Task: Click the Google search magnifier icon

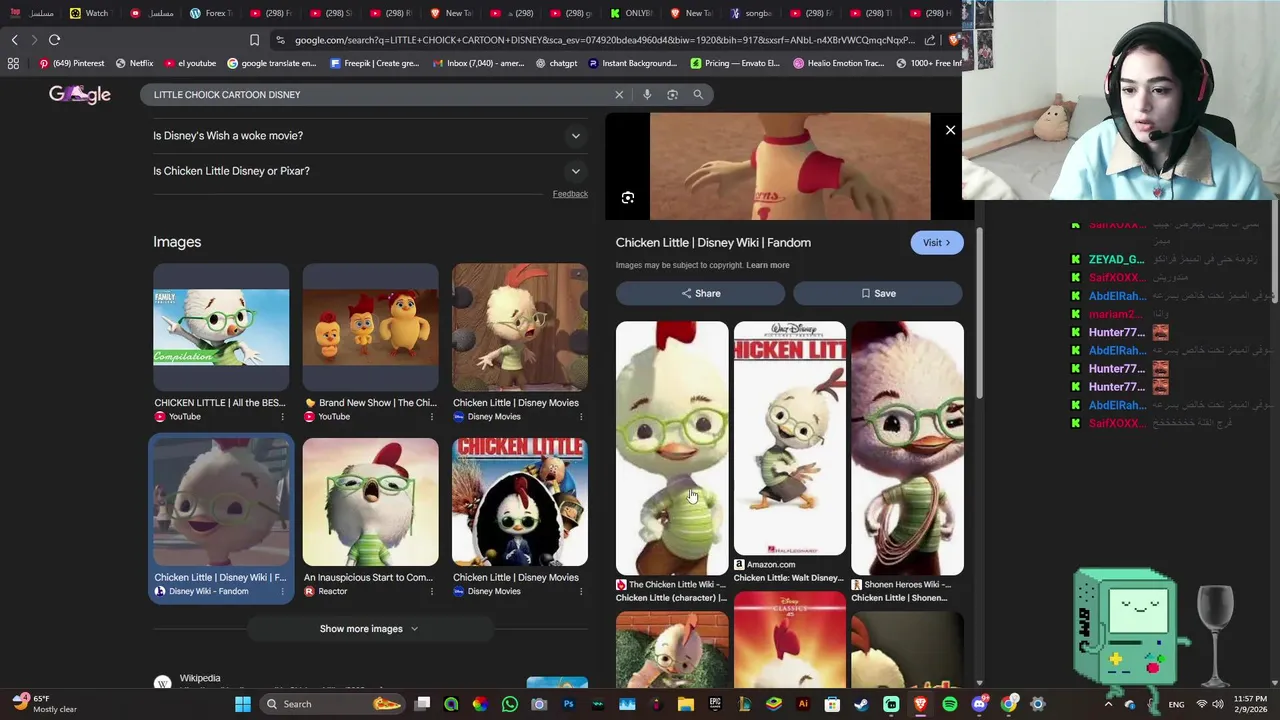Action: click(x=698, y=94)
